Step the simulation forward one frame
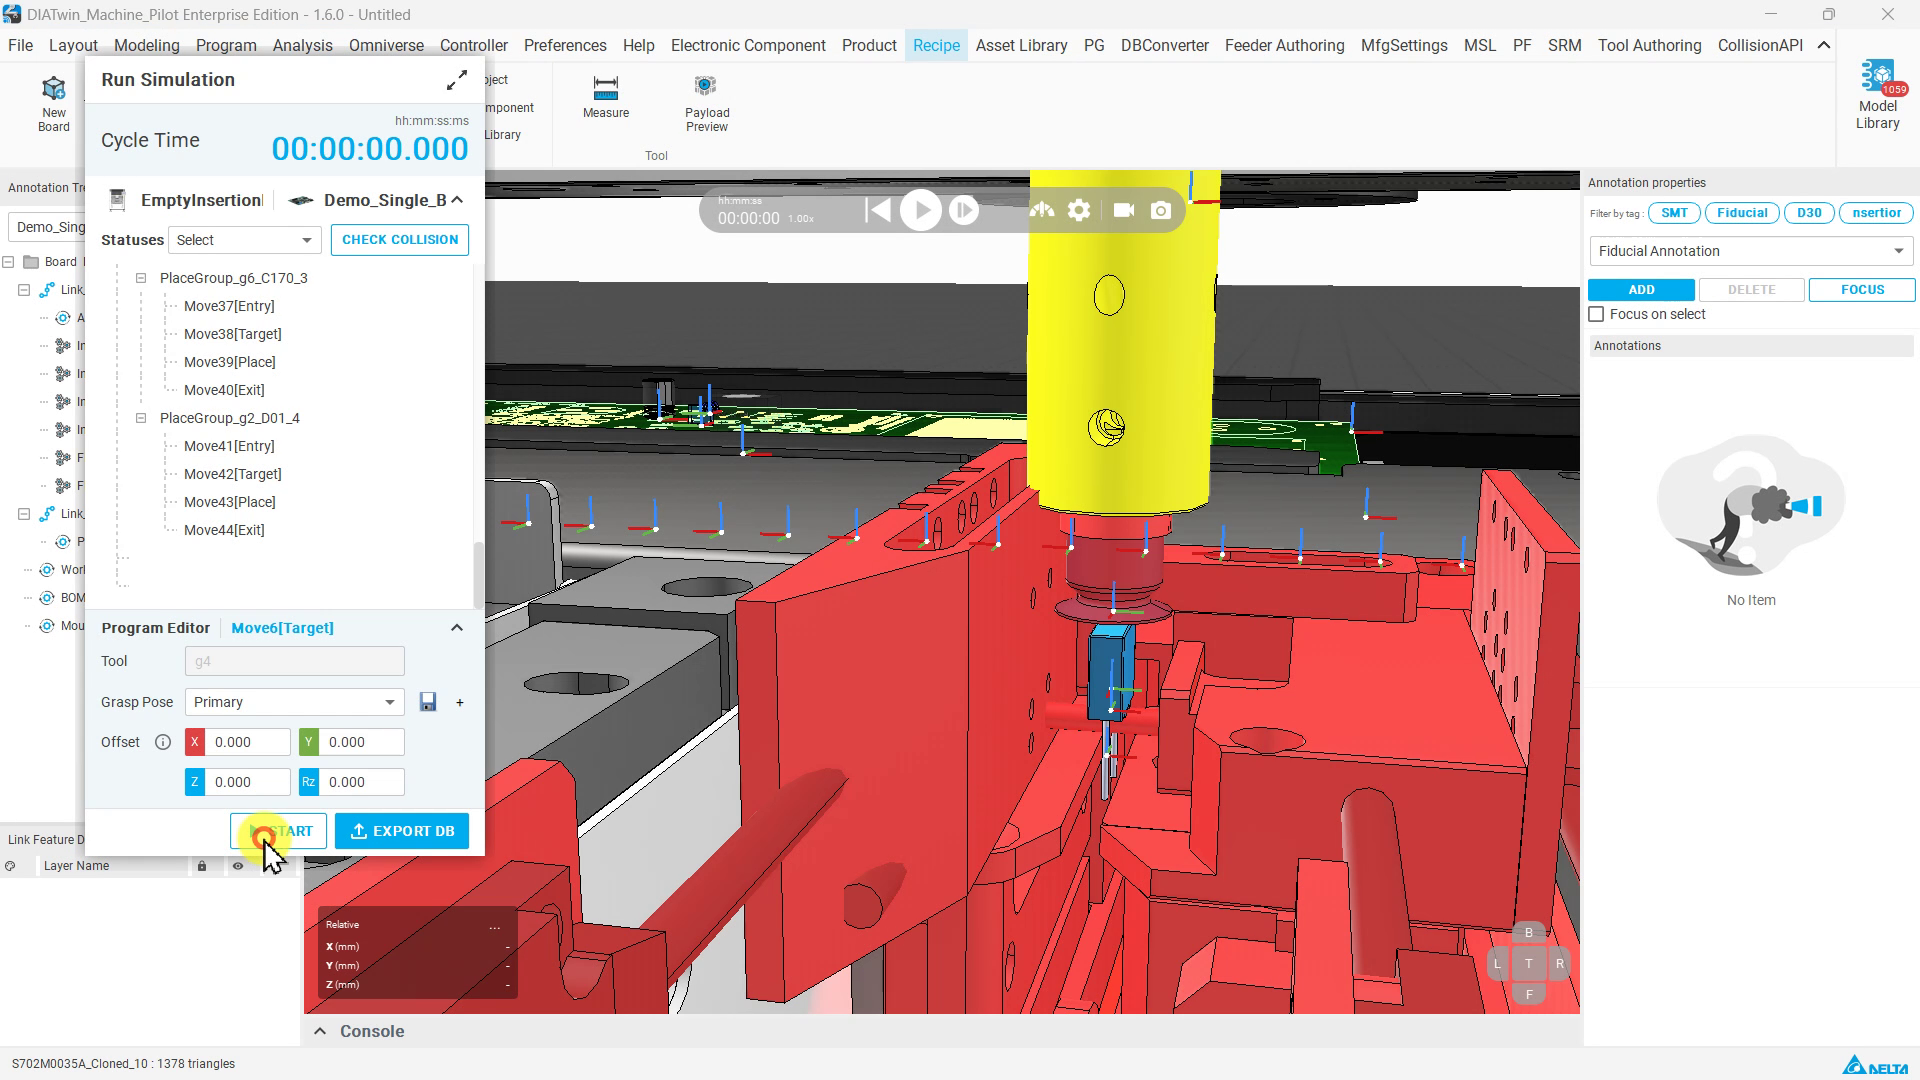This screenshot has height=1080, width=1920. pos(964,210)
